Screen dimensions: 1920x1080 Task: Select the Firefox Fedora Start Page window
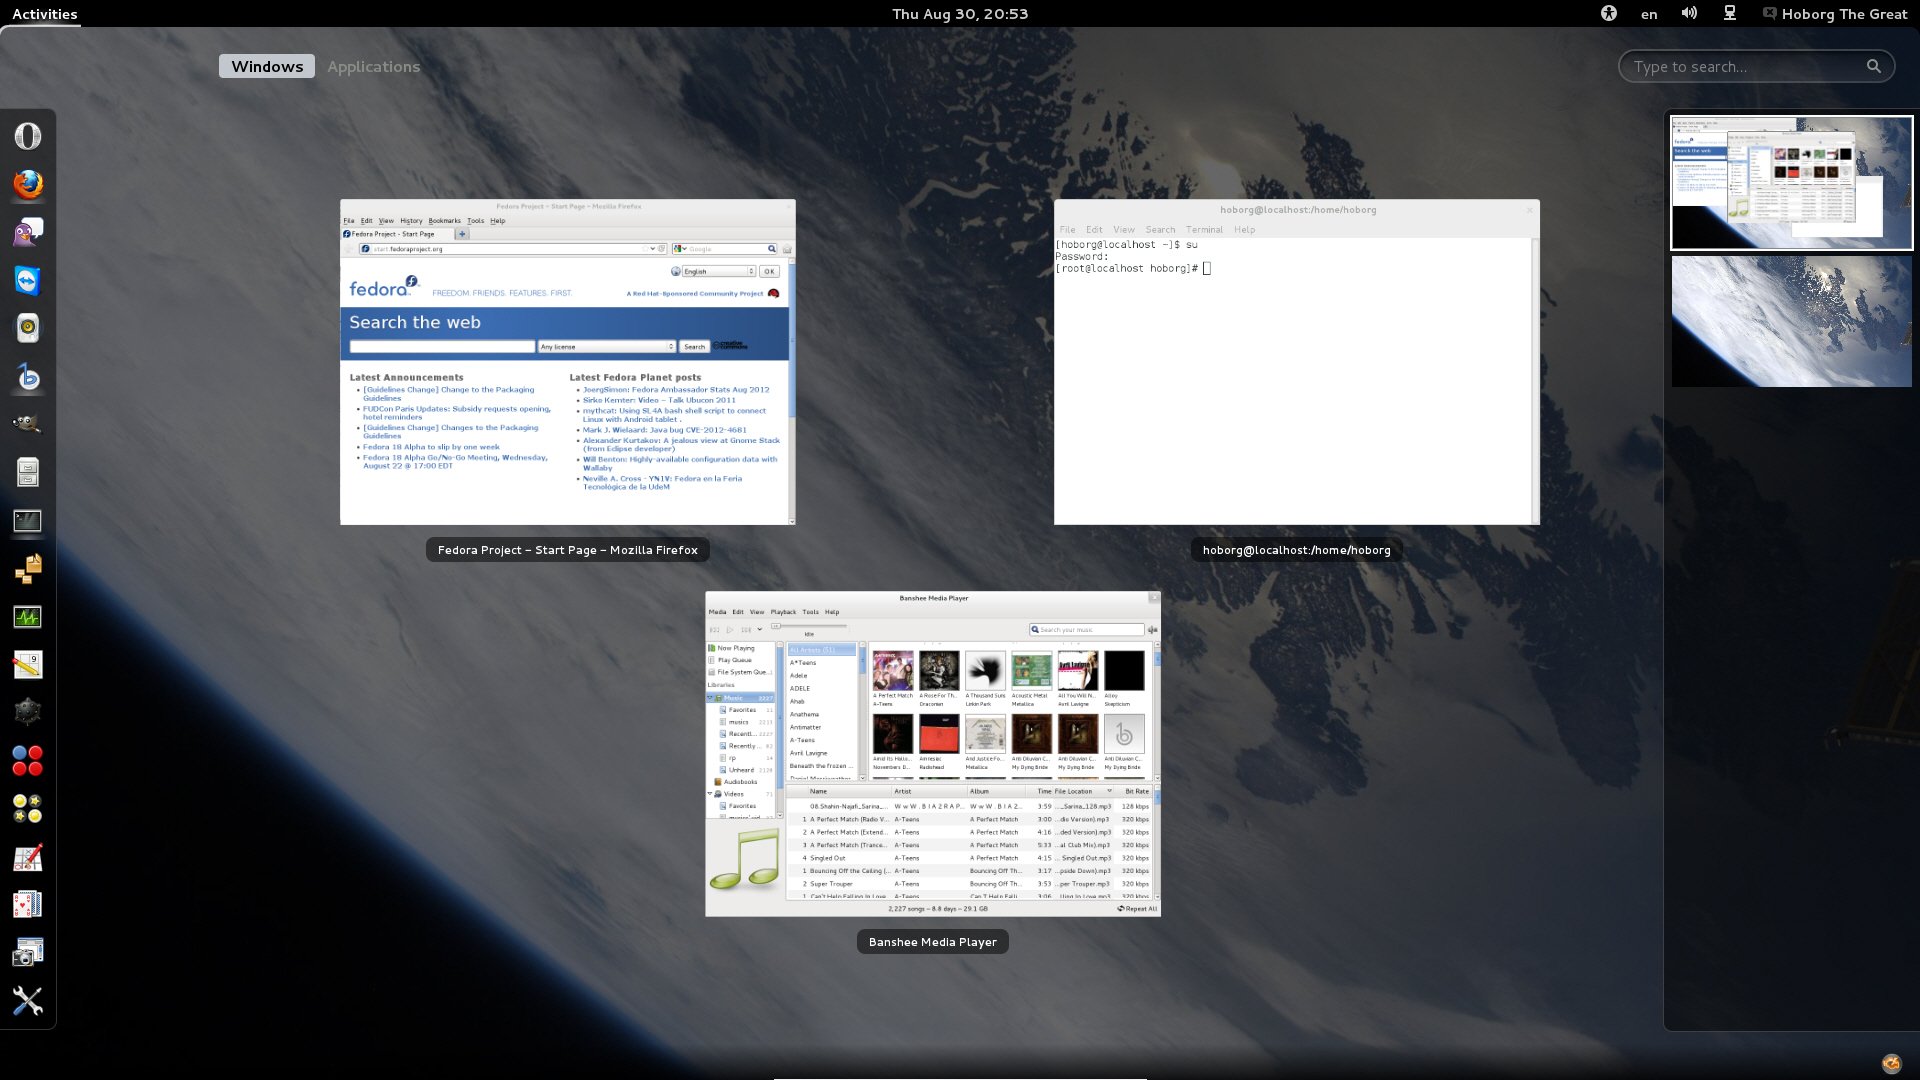tap(568, 362)
